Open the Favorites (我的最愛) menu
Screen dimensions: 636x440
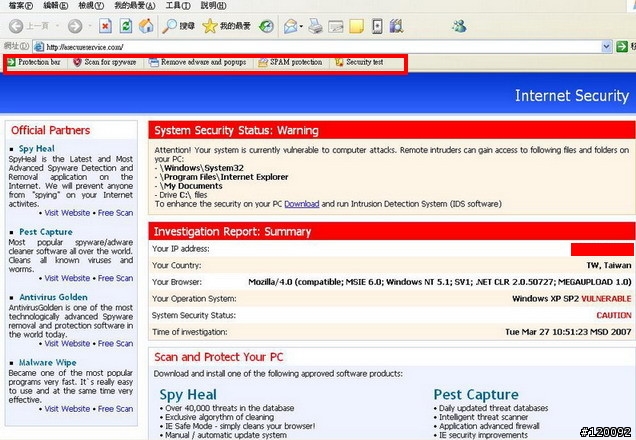[135, 6]
